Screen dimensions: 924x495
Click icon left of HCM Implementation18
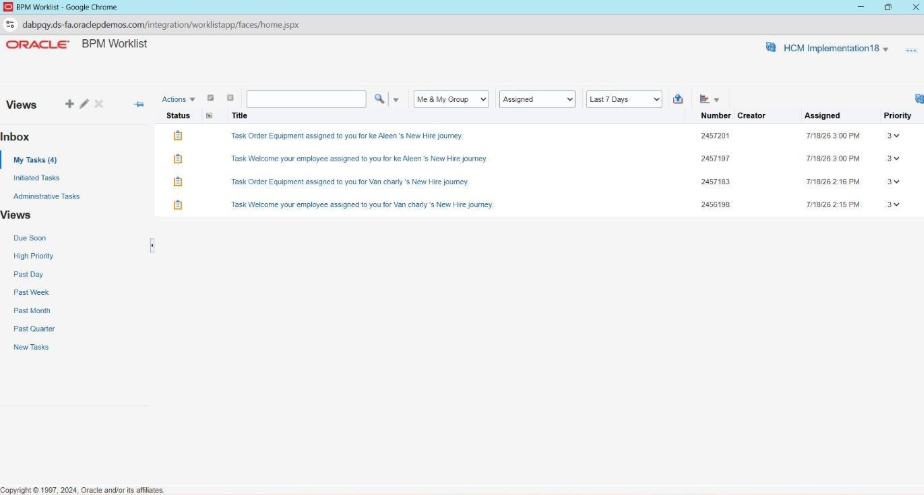(x=770, y=47)
